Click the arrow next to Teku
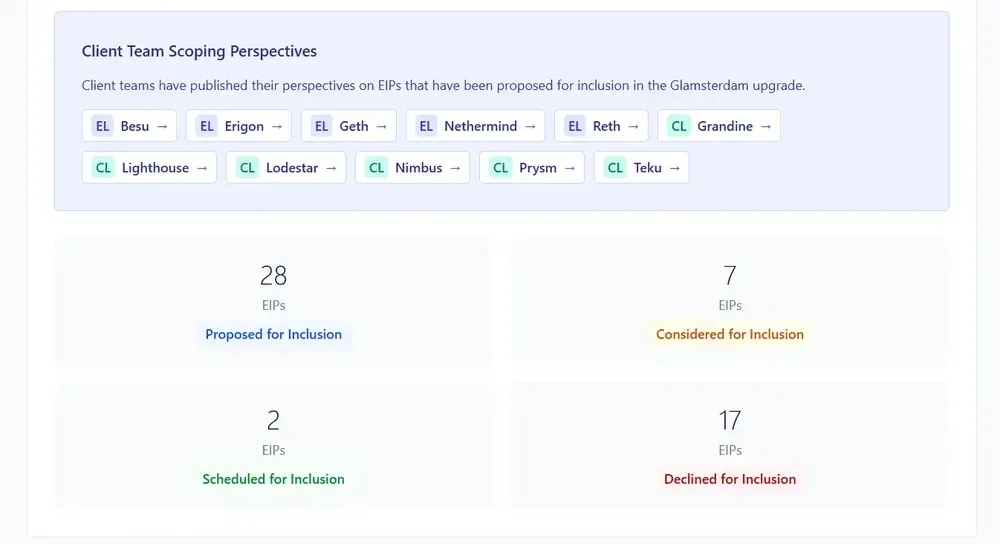 pyautogui.click(x=675, y=168)
